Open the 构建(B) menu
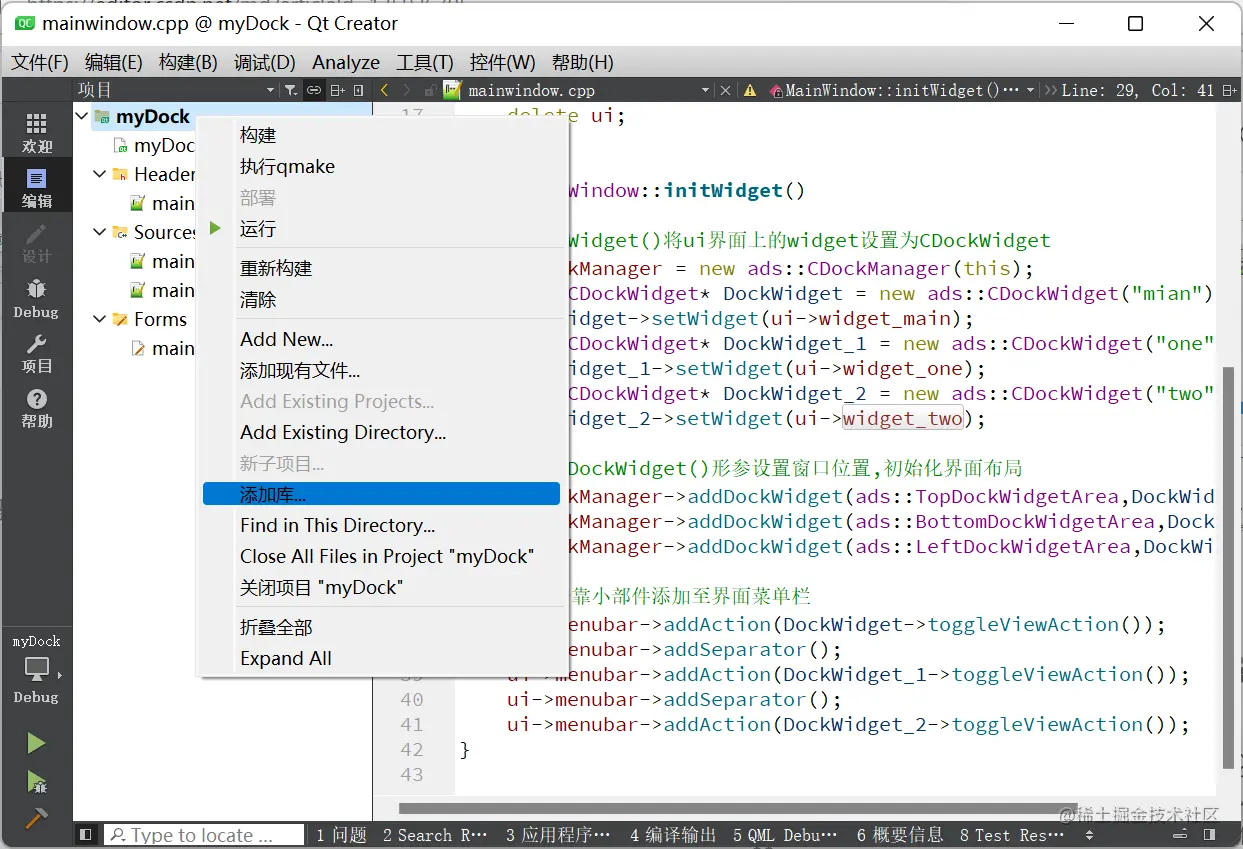1243x849 pixels. tap(188, 62)
